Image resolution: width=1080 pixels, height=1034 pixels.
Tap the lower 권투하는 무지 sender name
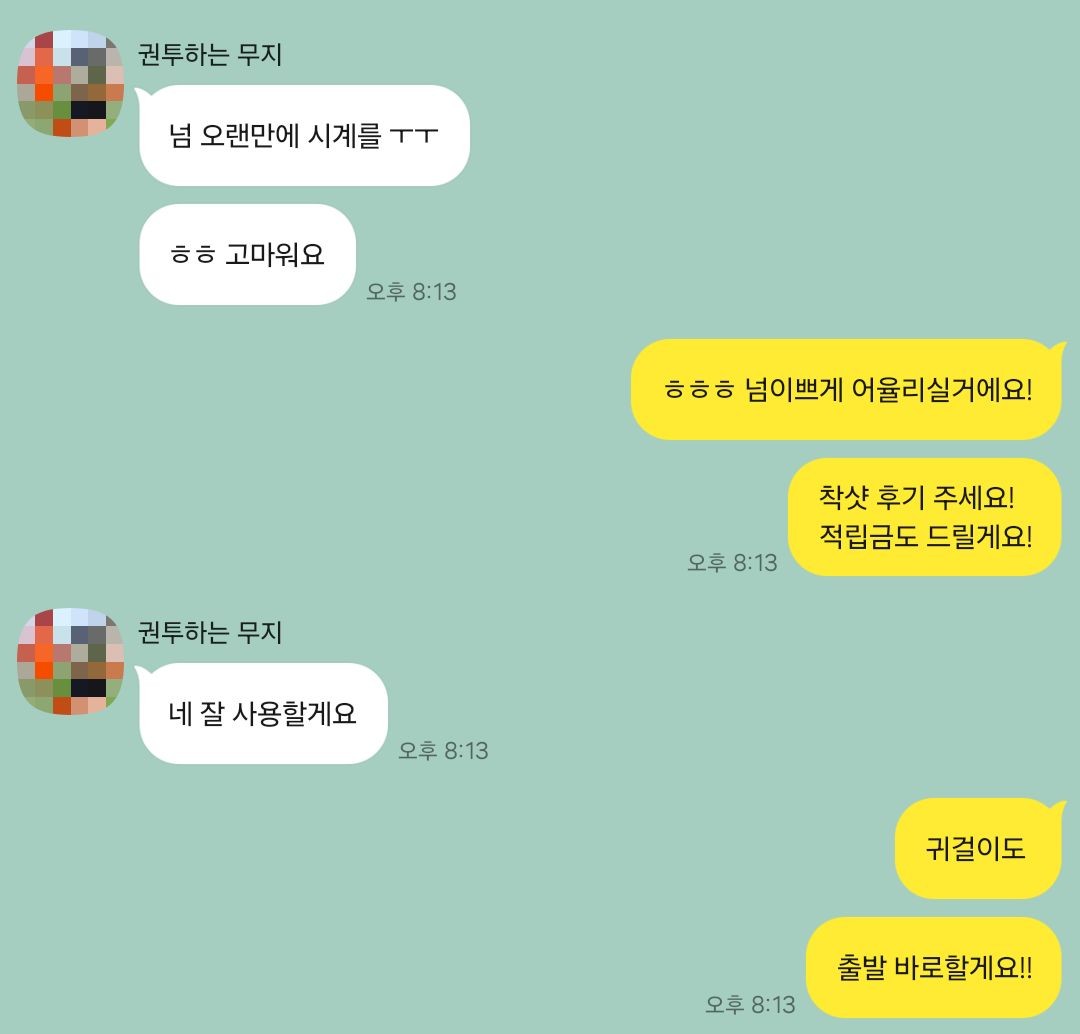tap(210, 632)
